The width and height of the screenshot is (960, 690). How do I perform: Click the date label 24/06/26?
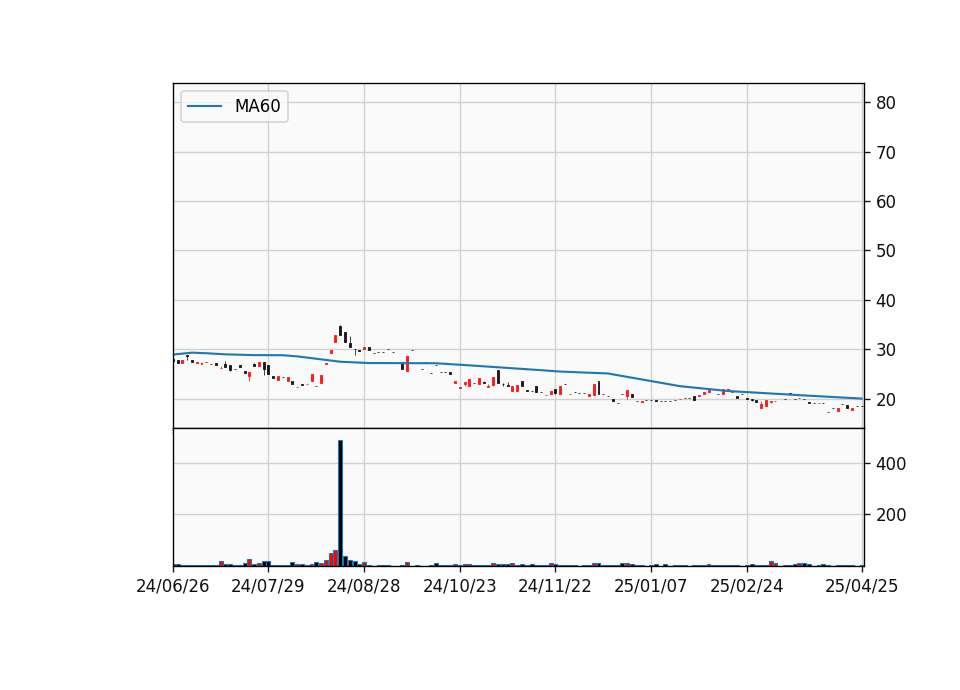pyautogui.click(x=173, y=586)
